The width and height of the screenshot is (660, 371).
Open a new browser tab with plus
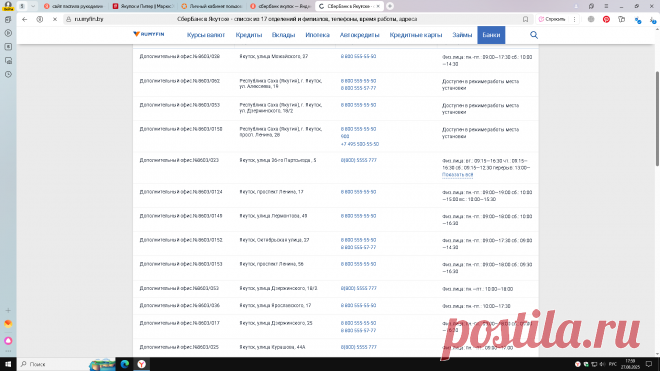[390, 6]
